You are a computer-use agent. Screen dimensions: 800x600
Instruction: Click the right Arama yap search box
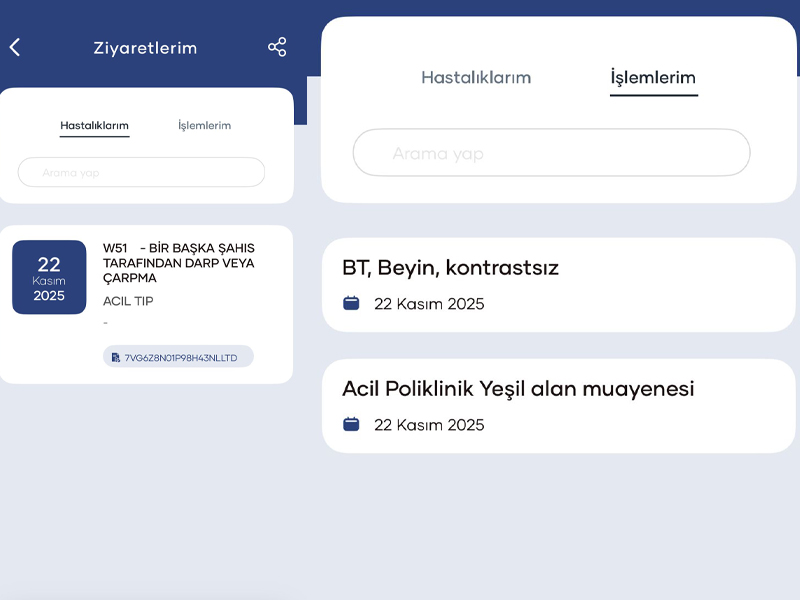551,152
